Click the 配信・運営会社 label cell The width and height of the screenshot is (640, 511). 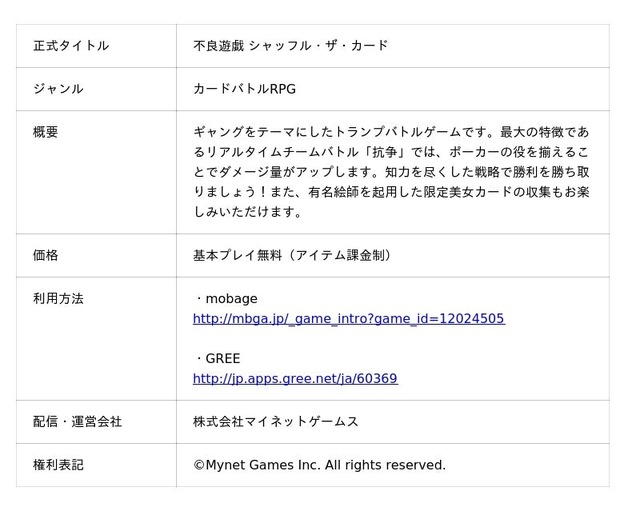(x=96, y=422)
